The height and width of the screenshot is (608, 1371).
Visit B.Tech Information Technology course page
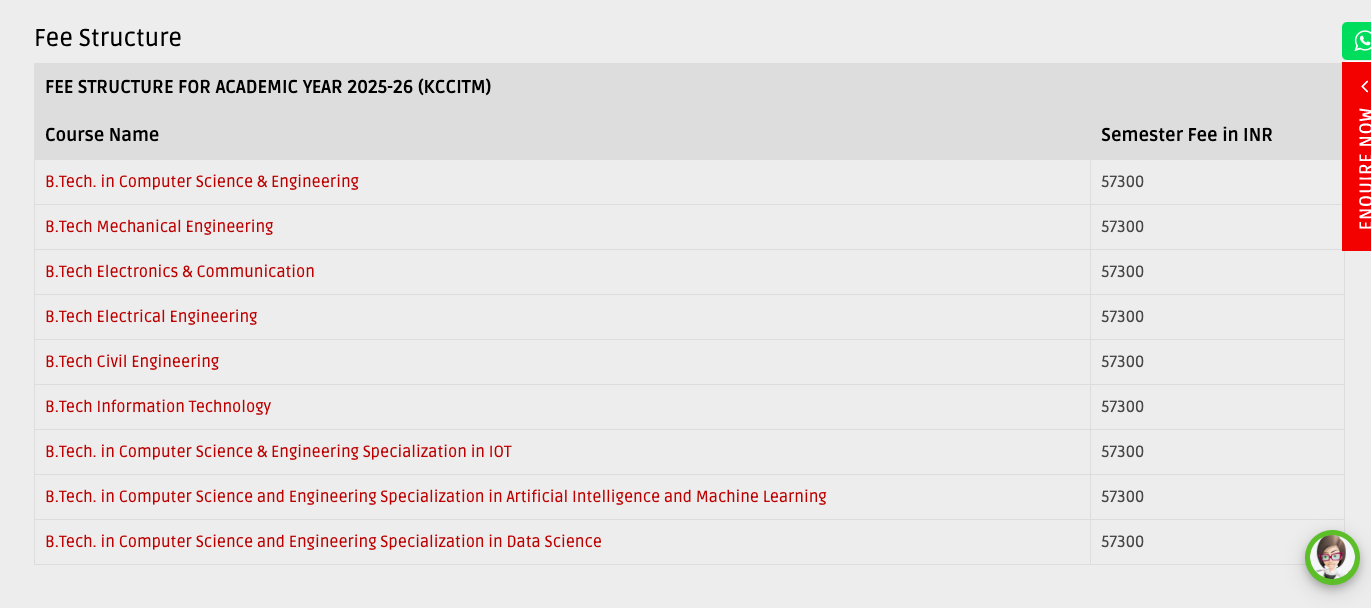[158, 407]
